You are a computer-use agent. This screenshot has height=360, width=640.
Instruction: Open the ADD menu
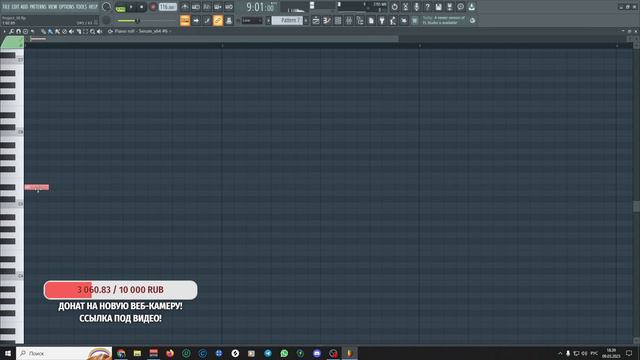point(24,7)
